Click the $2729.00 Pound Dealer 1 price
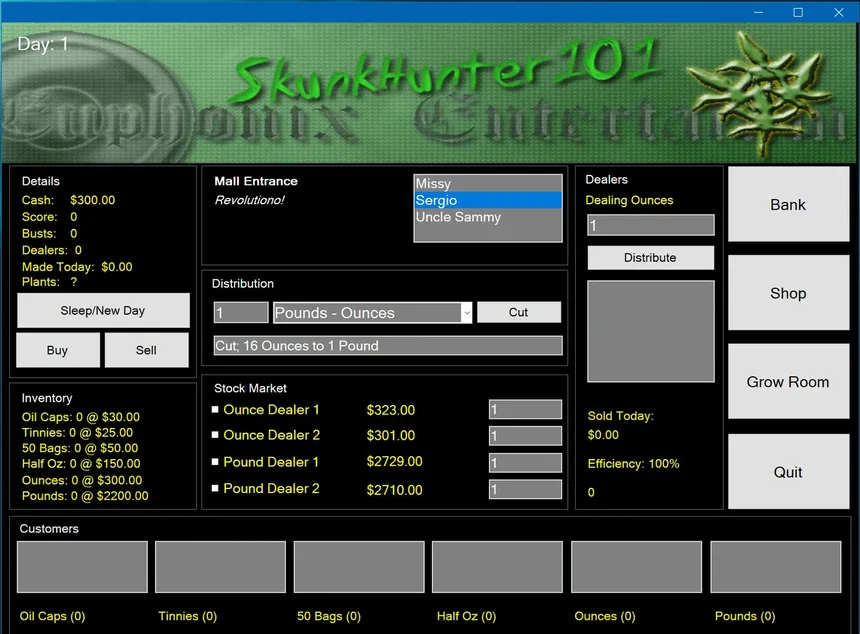Viewport: 860px width, 634px height. pyautogui.click(x=394, y=461)
